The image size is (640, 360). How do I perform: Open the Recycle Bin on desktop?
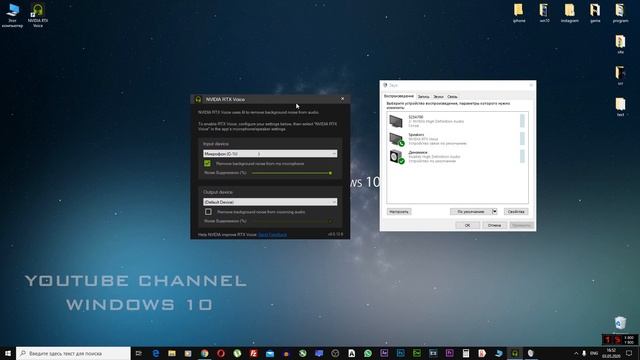click(x=620, y=323)
